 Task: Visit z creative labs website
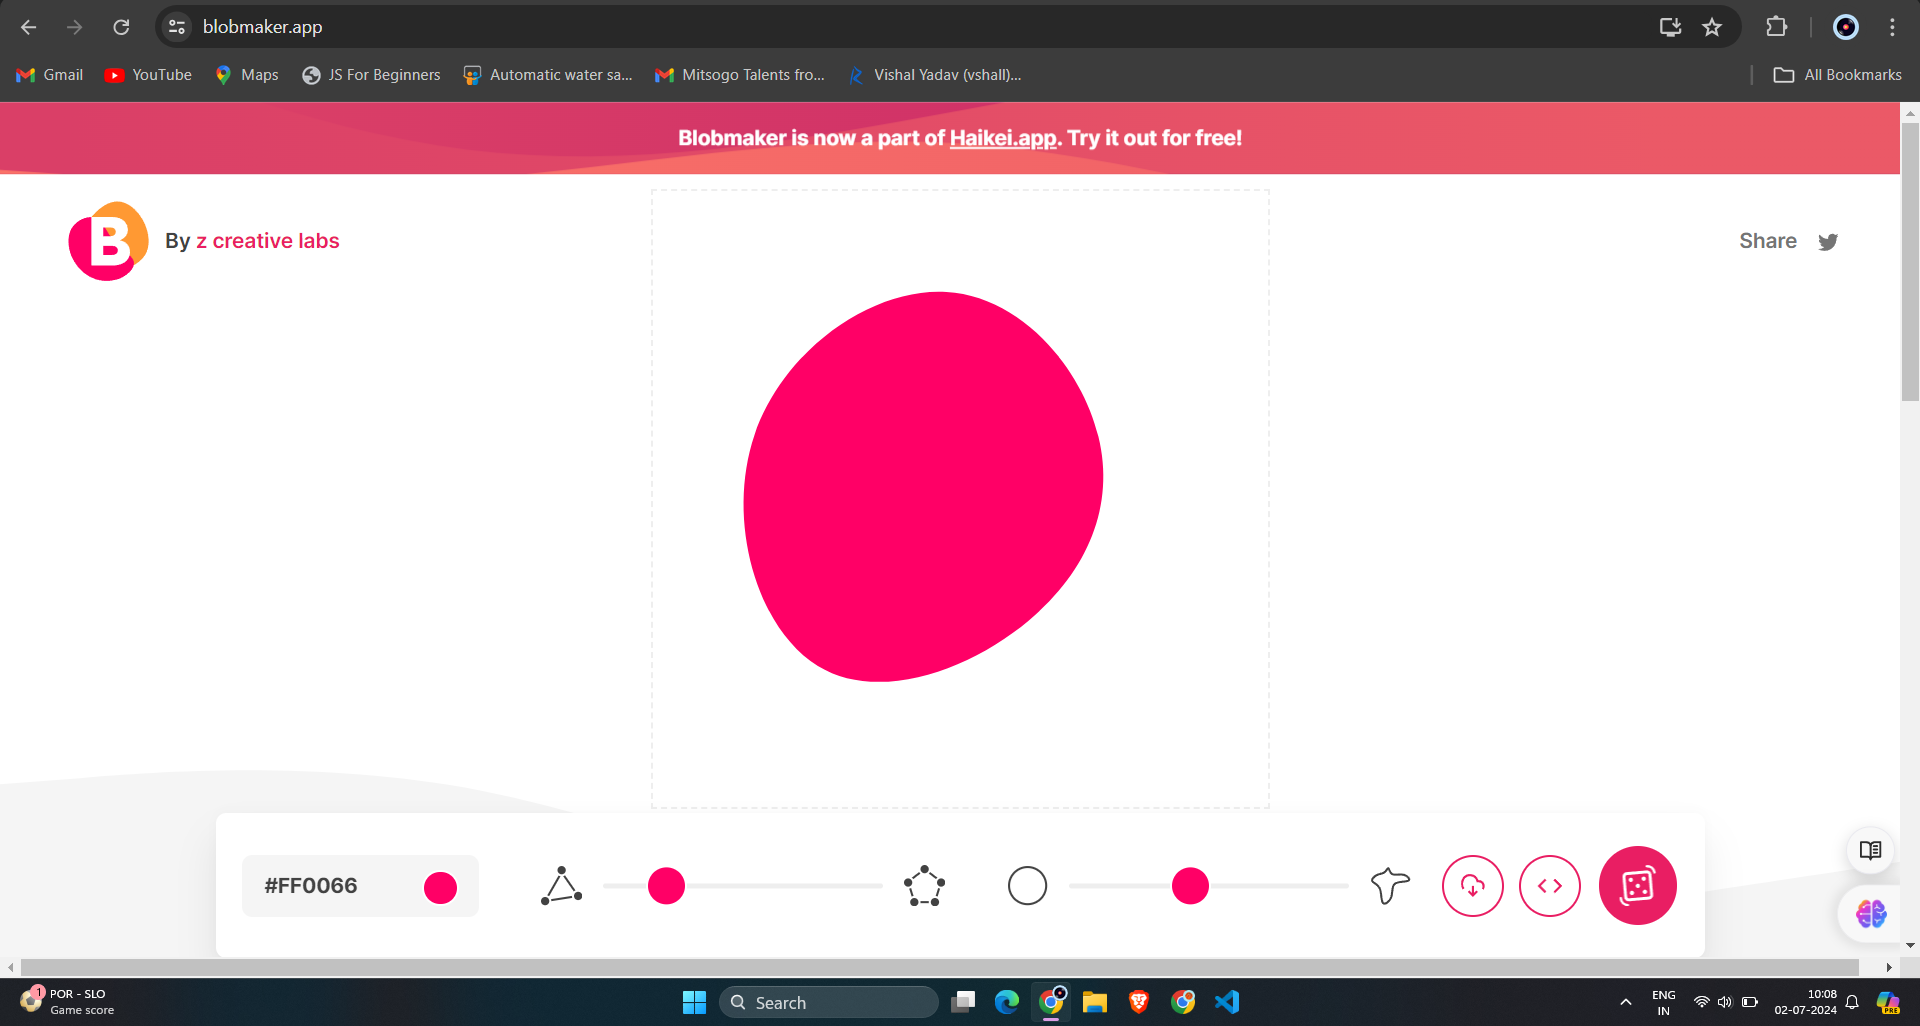coord(267,241)
